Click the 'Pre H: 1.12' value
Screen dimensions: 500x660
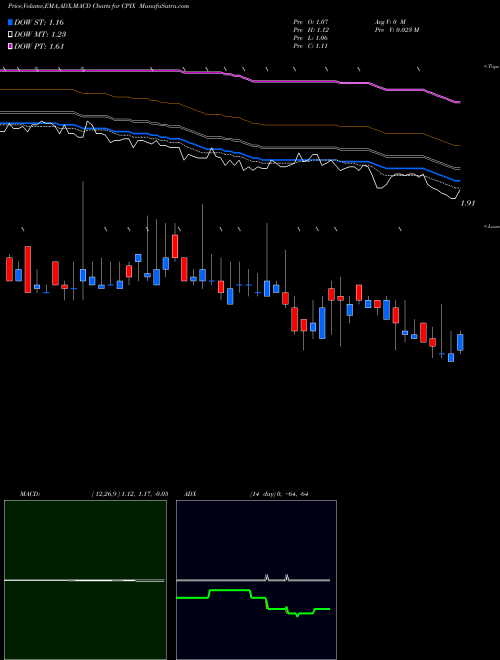(311, 30)
